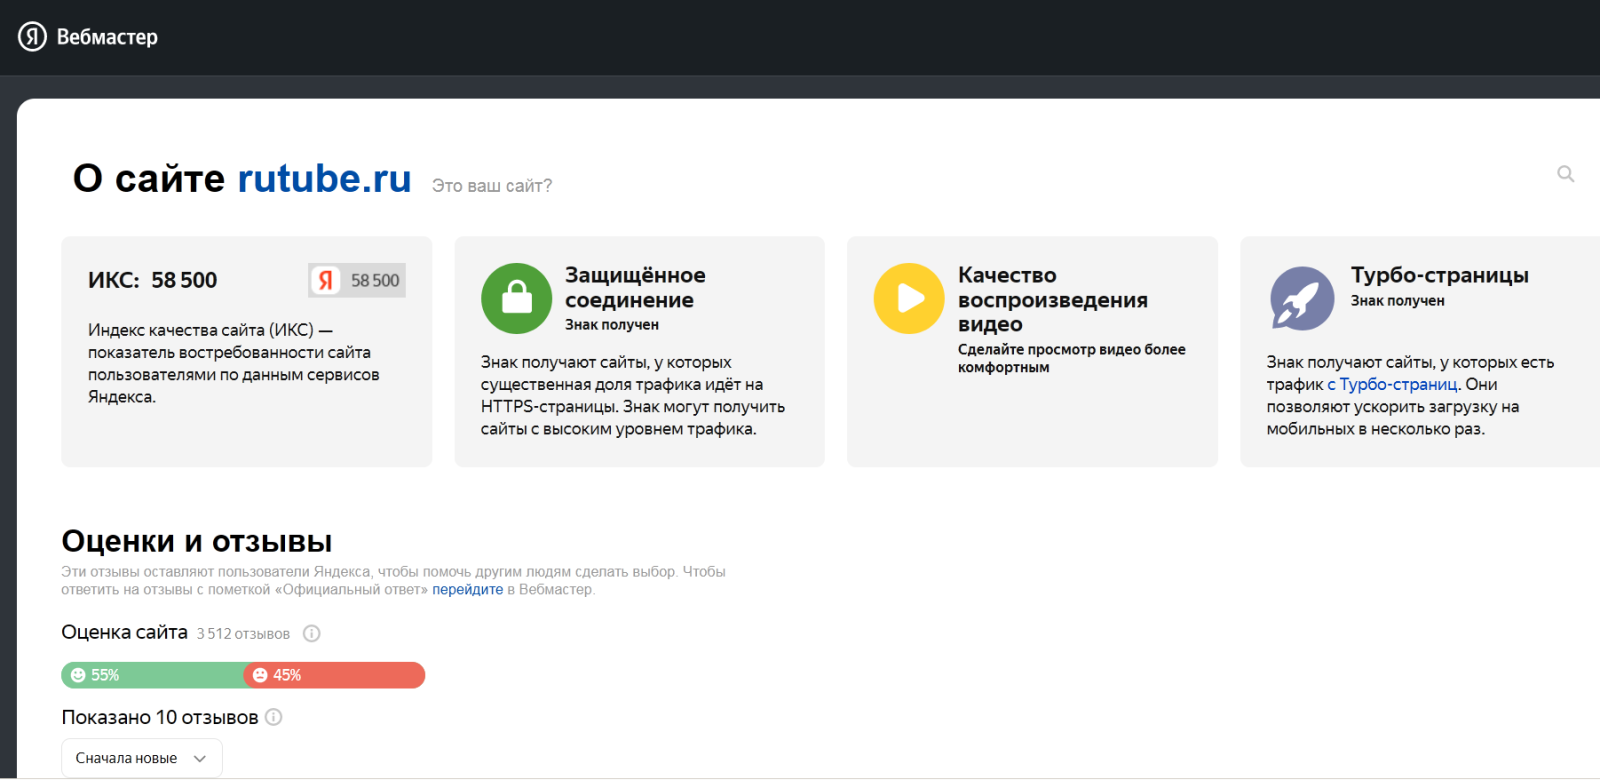Click the Turbo pages rocket icon

(x=1302, y=298)
